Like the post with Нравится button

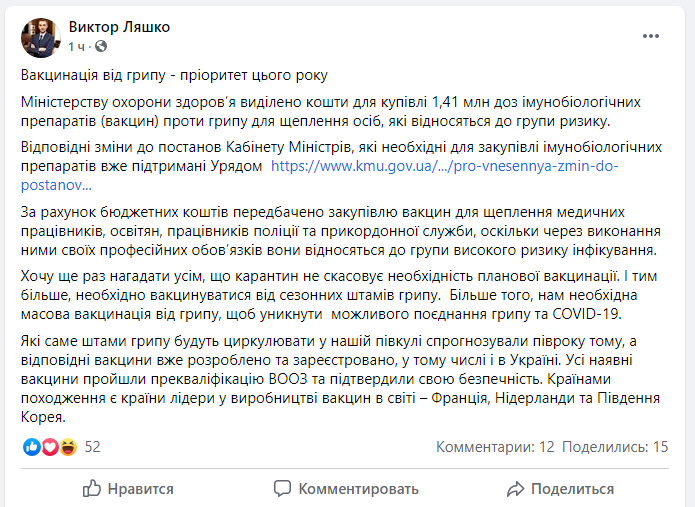(128, 489)
